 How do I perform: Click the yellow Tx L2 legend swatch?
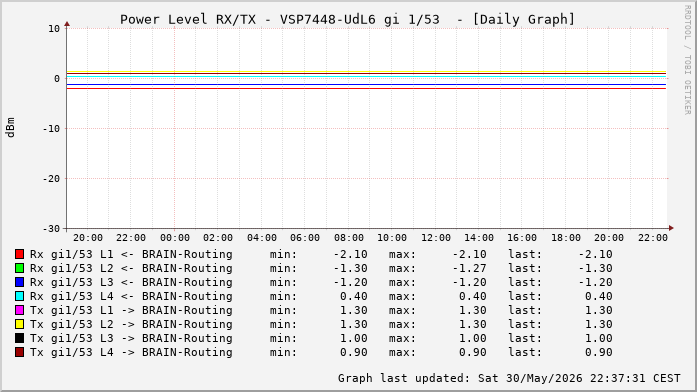[19, 324]
